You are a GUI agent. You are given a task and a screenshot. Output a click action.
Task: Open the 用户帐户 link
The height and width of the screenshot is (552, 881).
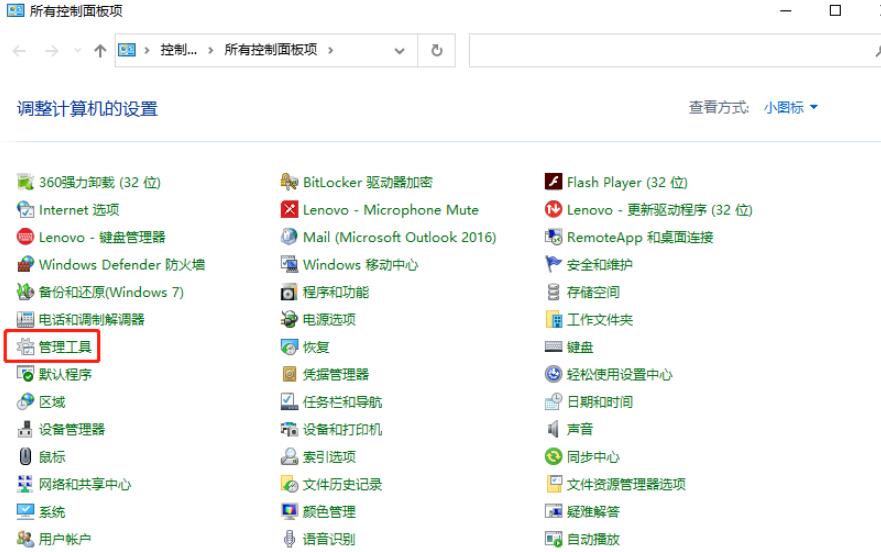coord(65,539)
